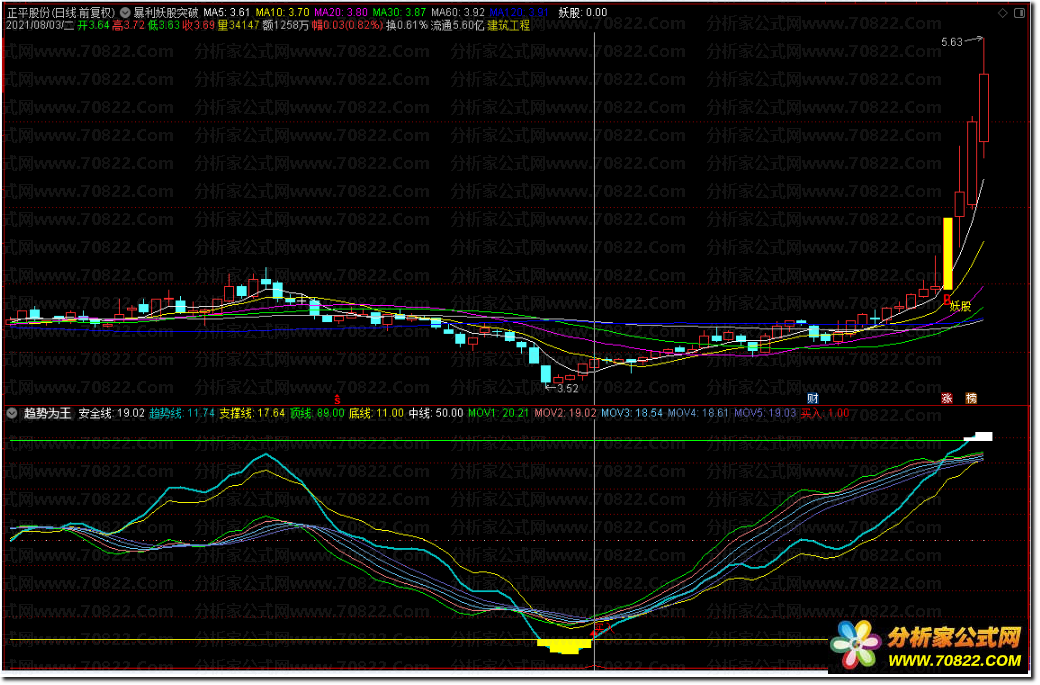Viewport: 1040px width, 685px height.
Task: Expand the chevron menu next to 趋势为王
Action: click(11, 413)
